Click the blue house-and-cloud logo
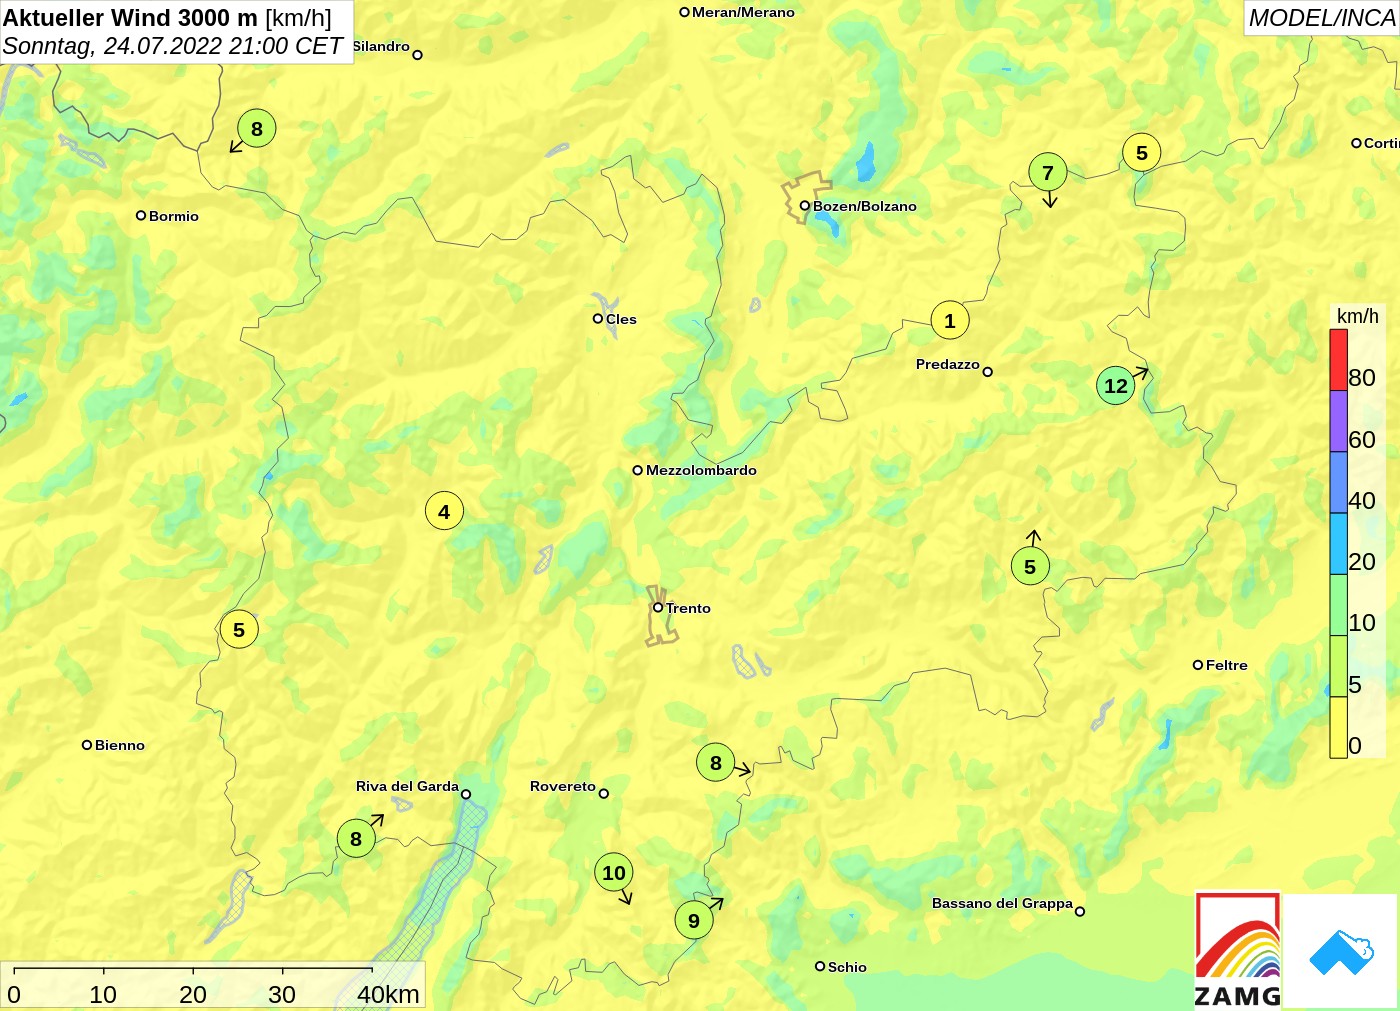 pos(1341,952)
